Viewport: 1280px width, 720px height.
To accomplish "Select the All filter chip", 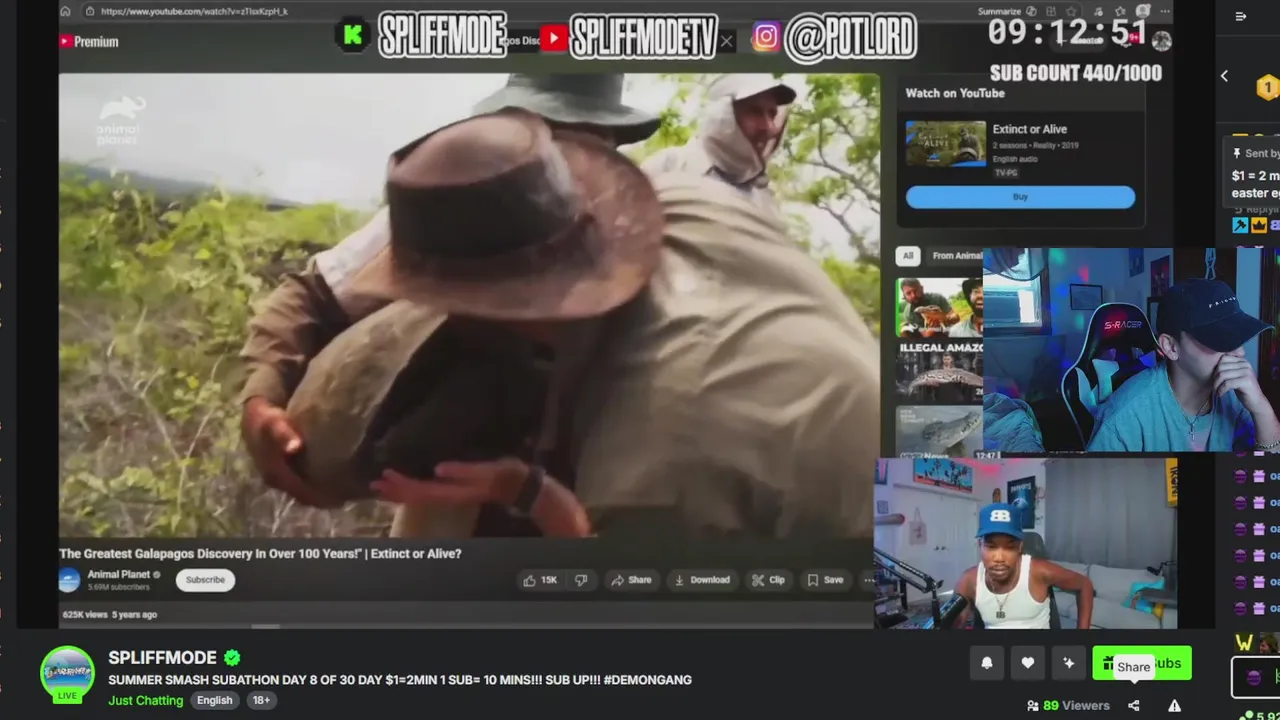I will click(x=908, y=256).
